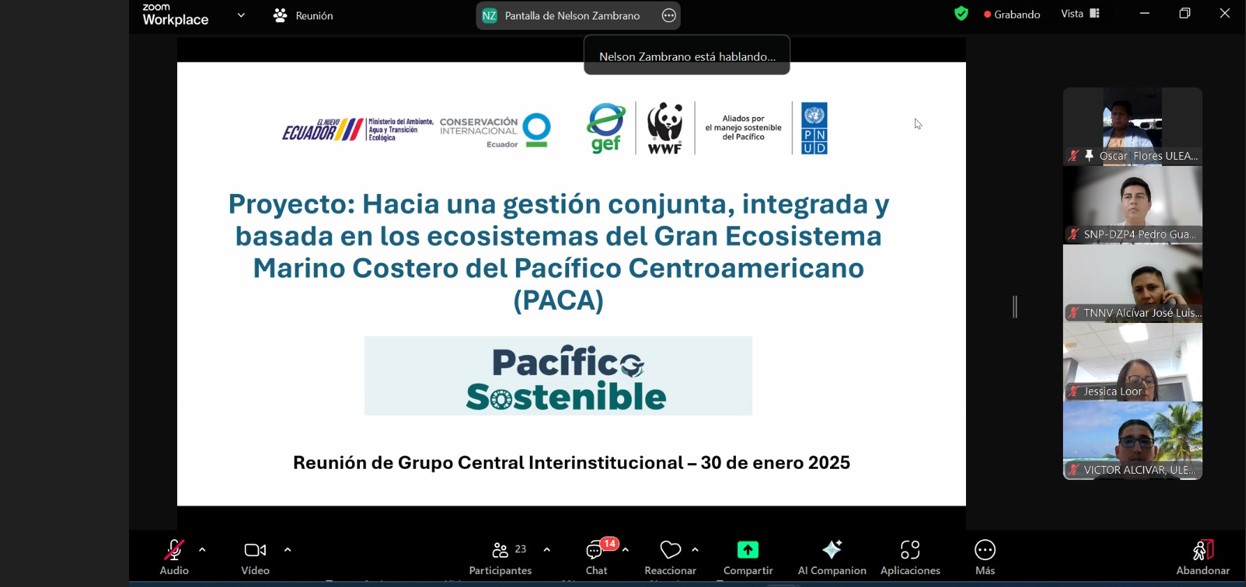Viewport: 1246px width, 587px height.
Task: Toggle the Video camera button
Action: (255, 556)
